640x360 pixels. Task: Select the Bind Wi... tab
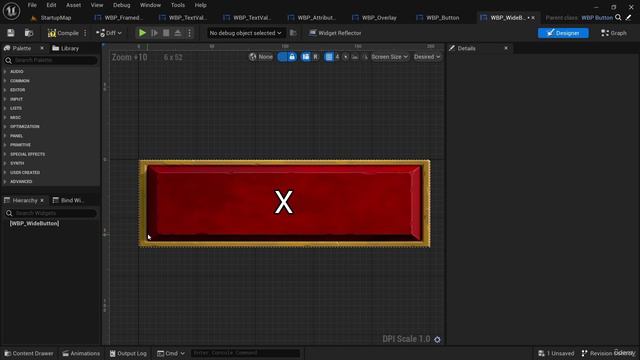tap(68, 200)
